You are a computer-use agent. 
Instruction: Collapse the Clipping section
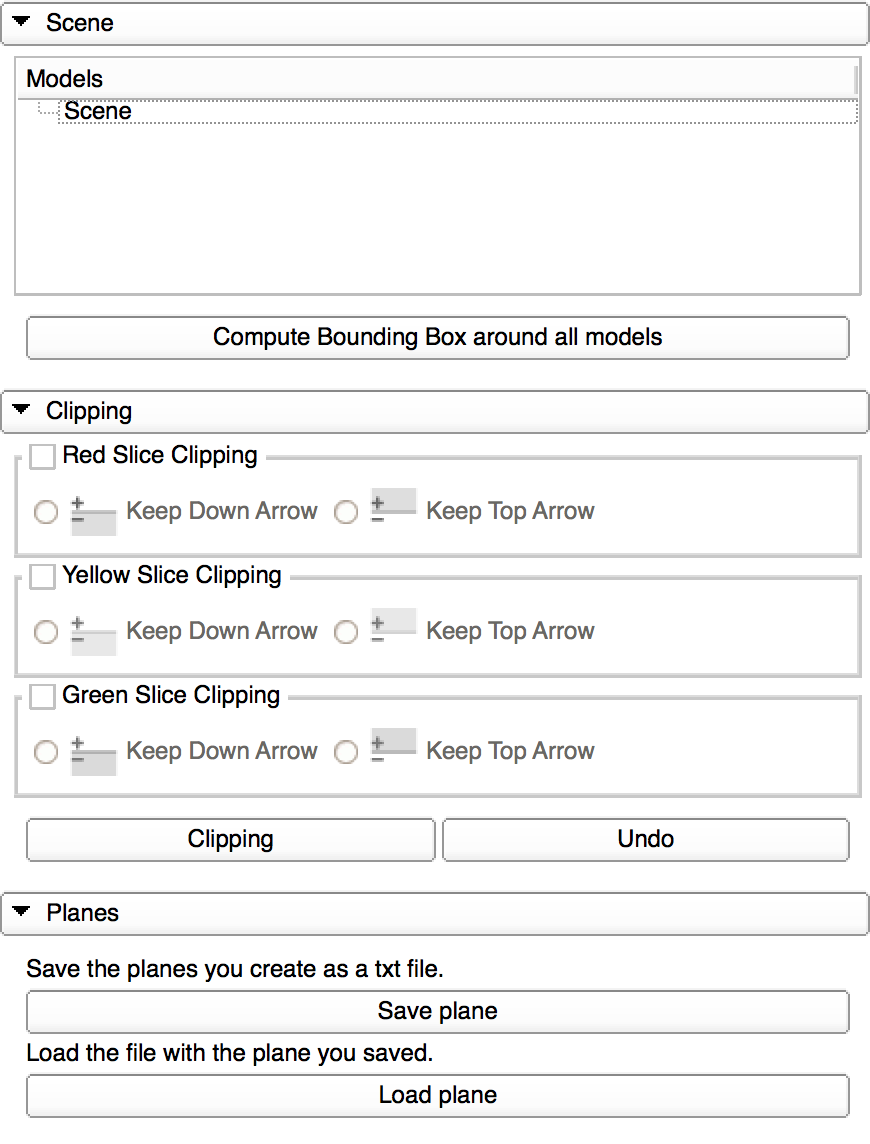21,410
